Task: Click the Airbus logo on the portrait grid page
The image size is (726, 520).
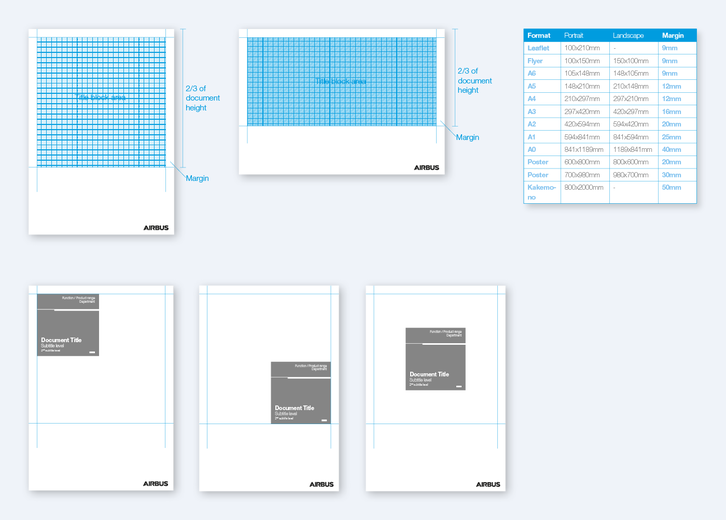Action: point(156,227)
